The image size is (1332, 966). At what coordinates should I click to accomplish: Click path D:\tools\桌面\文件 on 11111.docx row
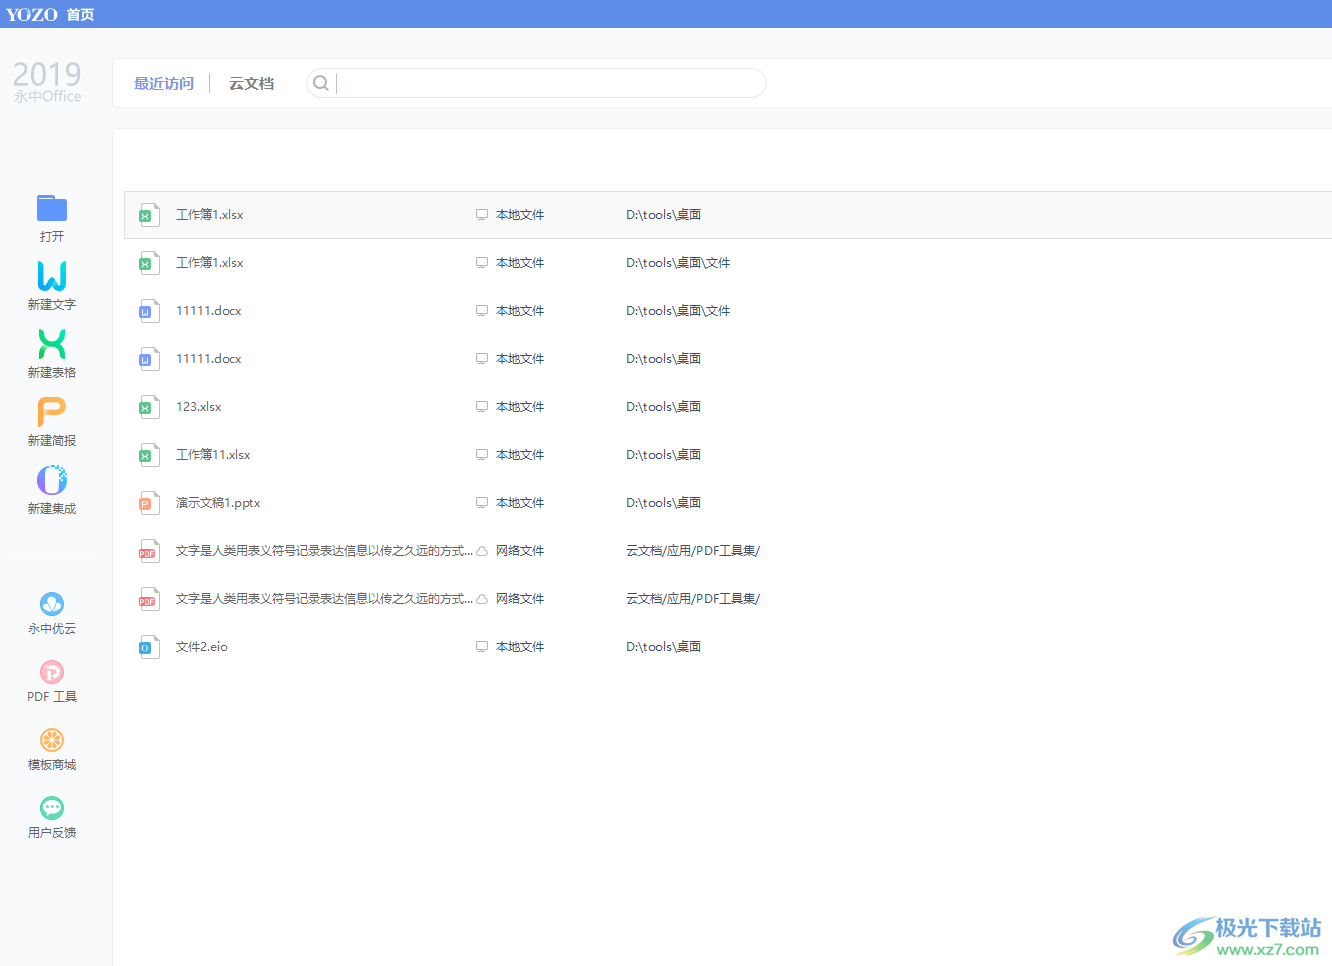click(678, 311)
